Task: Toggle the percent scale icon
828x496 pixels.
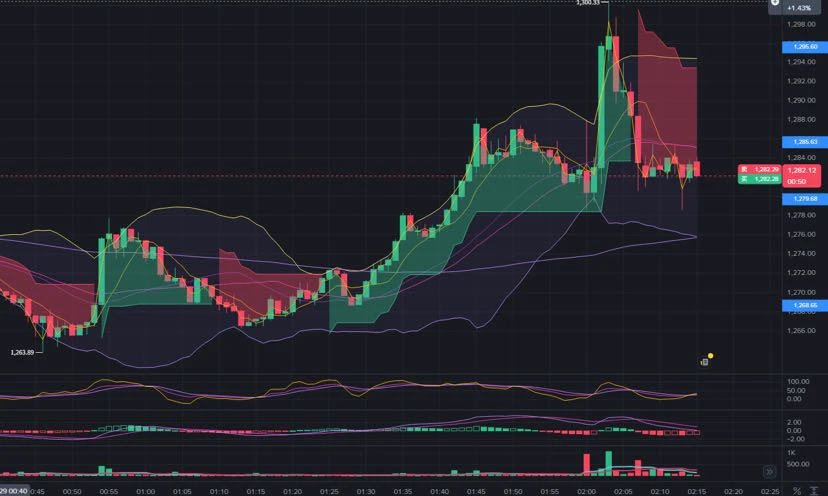Action: (796, 491)
